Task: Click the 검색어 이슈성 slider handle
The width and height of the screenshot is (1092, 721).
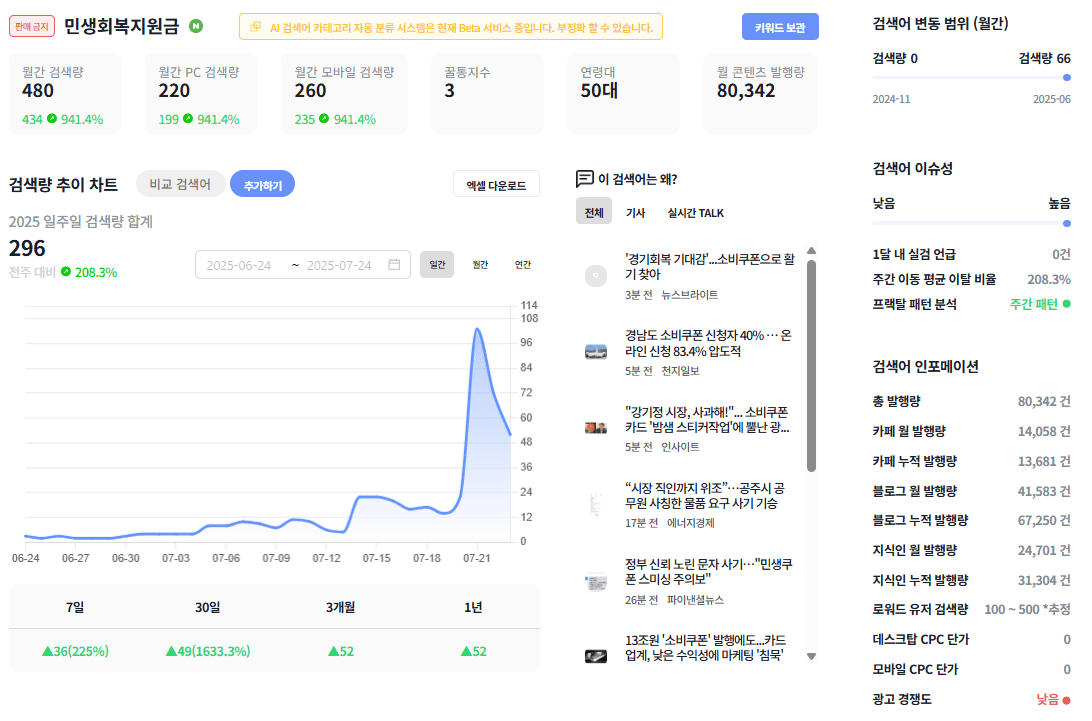Action: click(x=1067, y=224)
